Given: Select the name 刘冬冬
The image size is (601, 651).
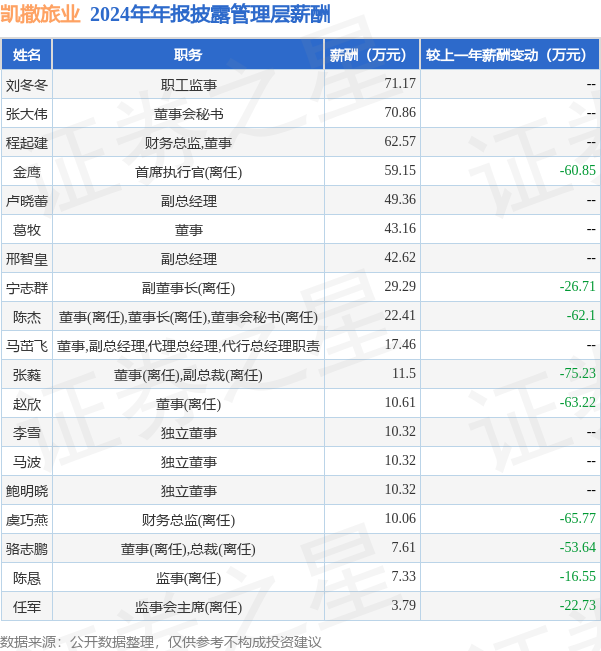Looking at the screenshot, I should [27, 85].
